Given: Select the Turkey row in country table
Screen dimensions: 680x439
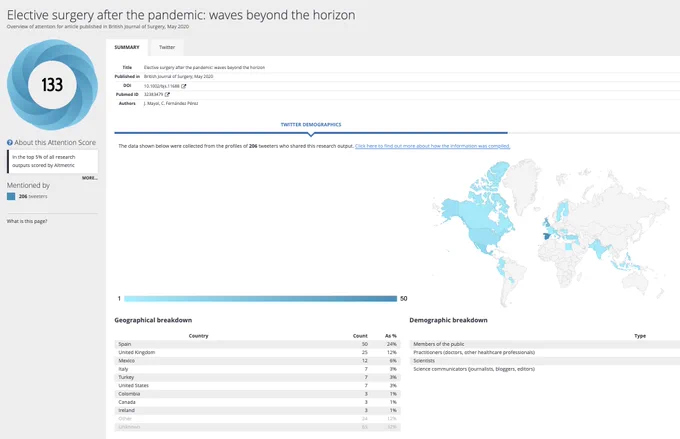Looking at the screenshot, I should click(x=258, y=377).
